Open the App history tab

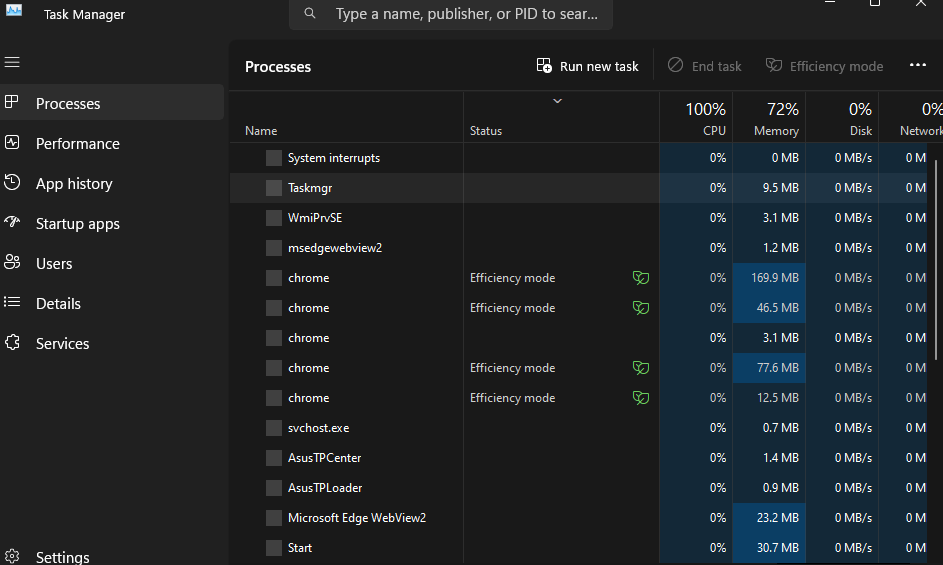[x=74, y=184]
